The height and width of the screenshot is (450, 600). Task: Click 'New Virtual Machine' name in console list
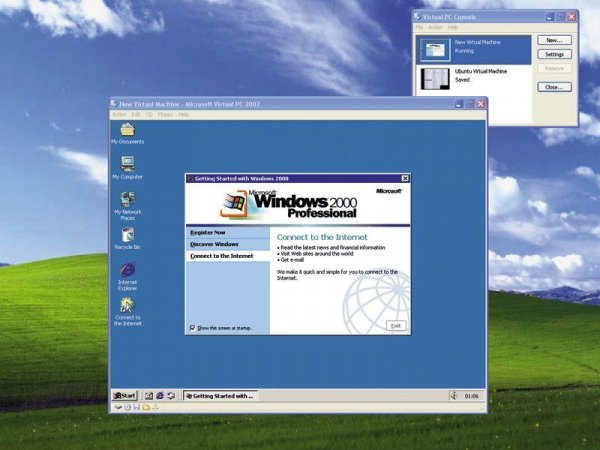coord(477,42)
